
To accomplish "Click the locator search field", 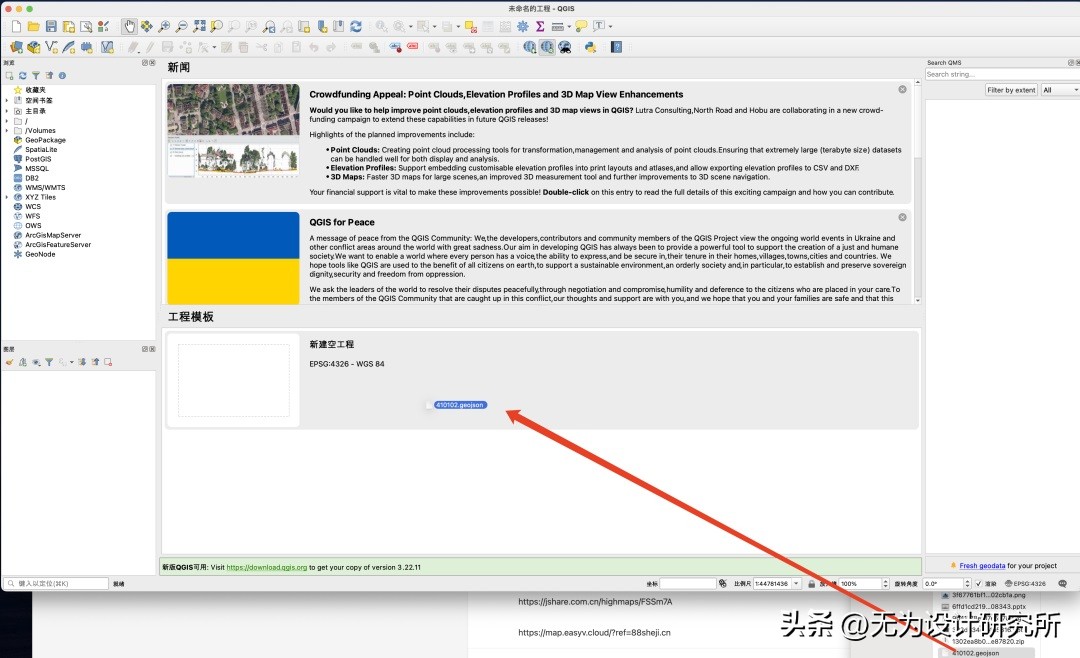I will pos(56,584).
